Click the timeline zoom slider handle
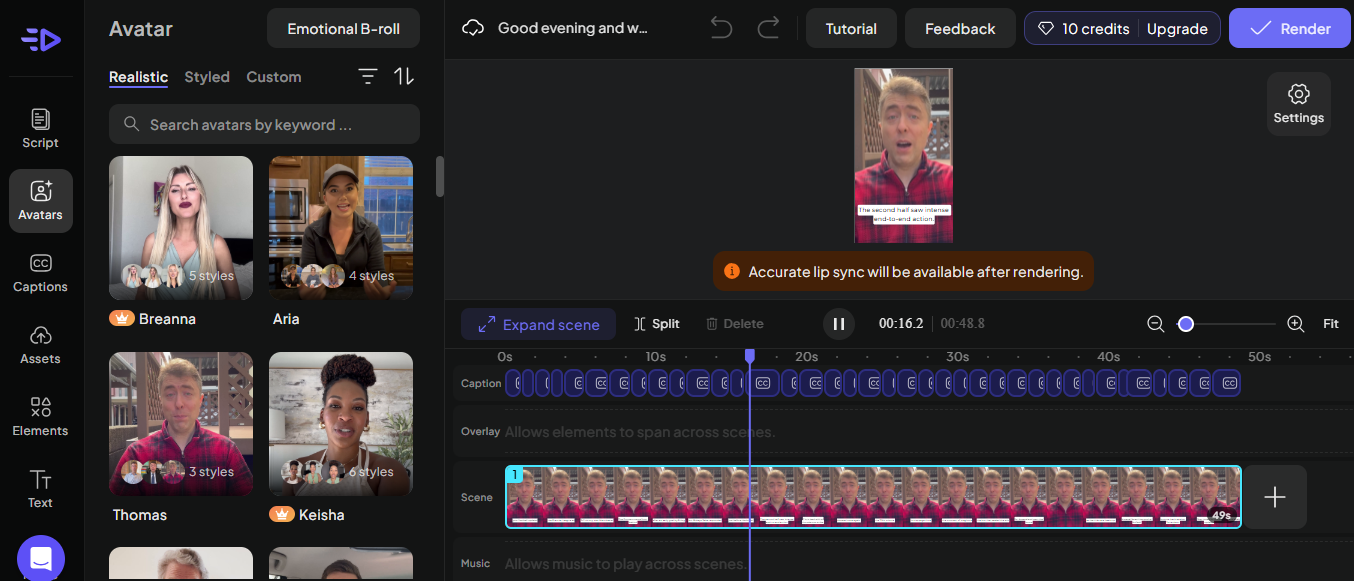Viewport: 1354px width, 581px height. pyautogui.click(x=1186, y=324)
